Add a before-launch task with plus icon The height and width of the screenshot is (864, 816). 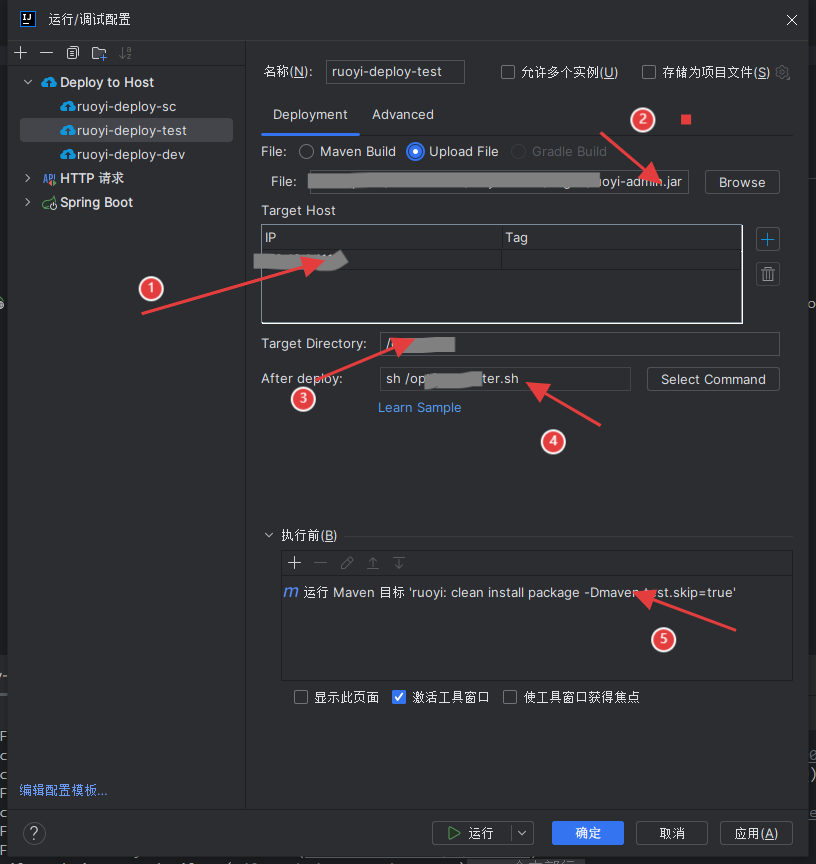click(294, 563)
